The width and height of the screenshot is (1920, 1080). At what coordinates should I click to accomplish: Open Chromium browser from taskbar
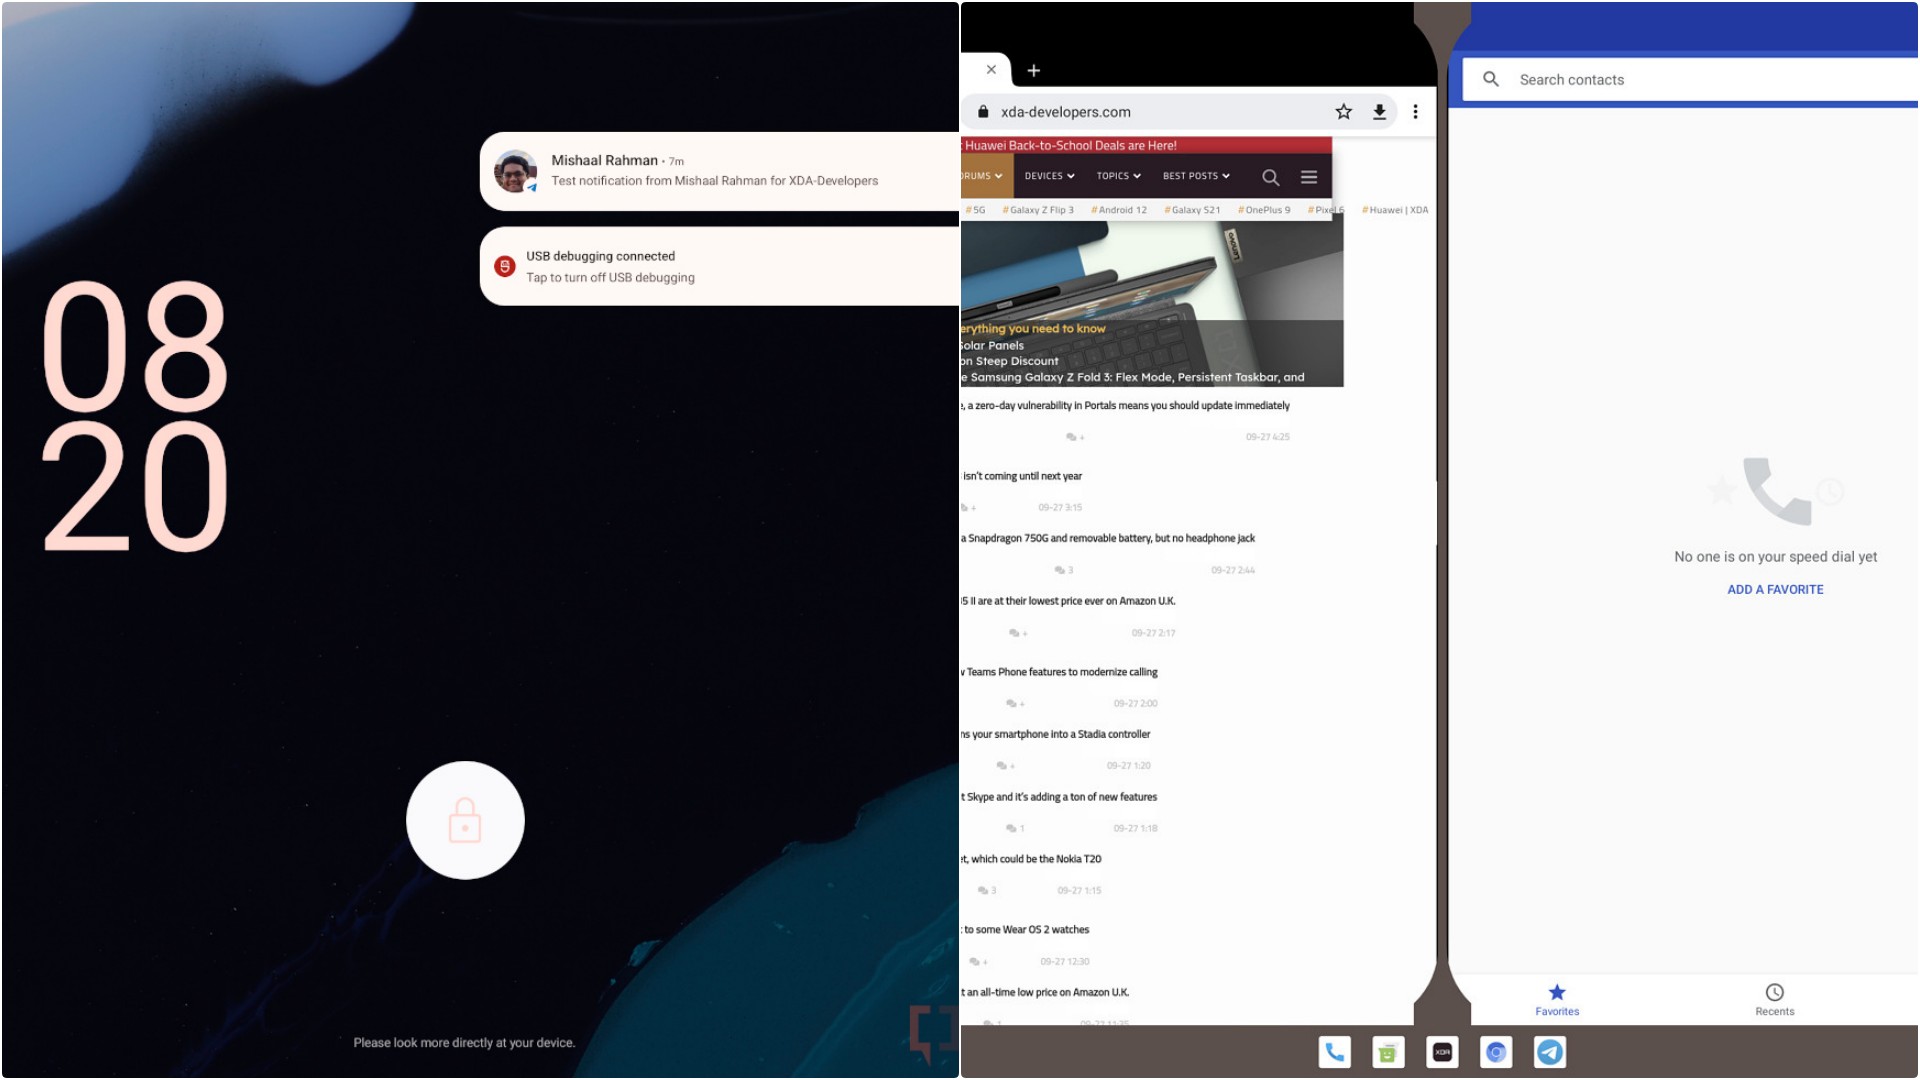[1496, 1052]
